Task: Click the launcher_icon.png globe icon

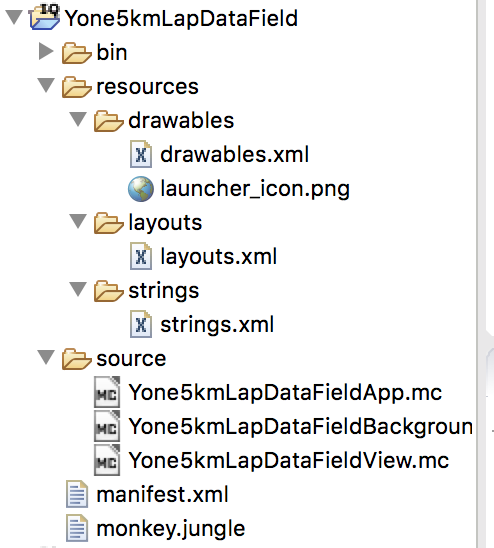Action: pyautogui.click(x=141, y=189)
